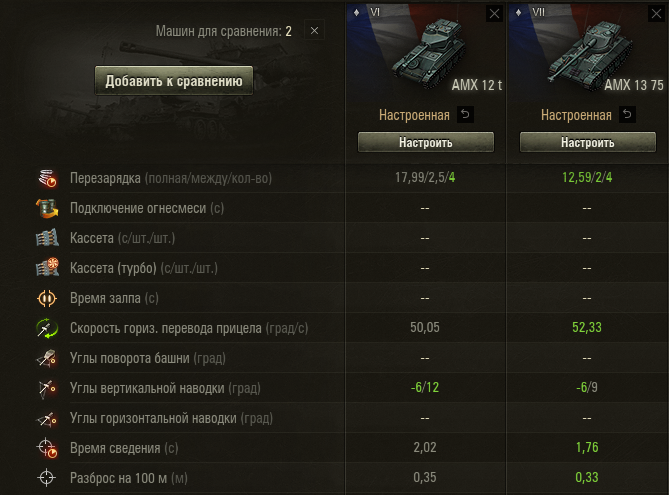
Task: Click the Углы вертикальной наводки icon
Action: (x=47, y=388)
